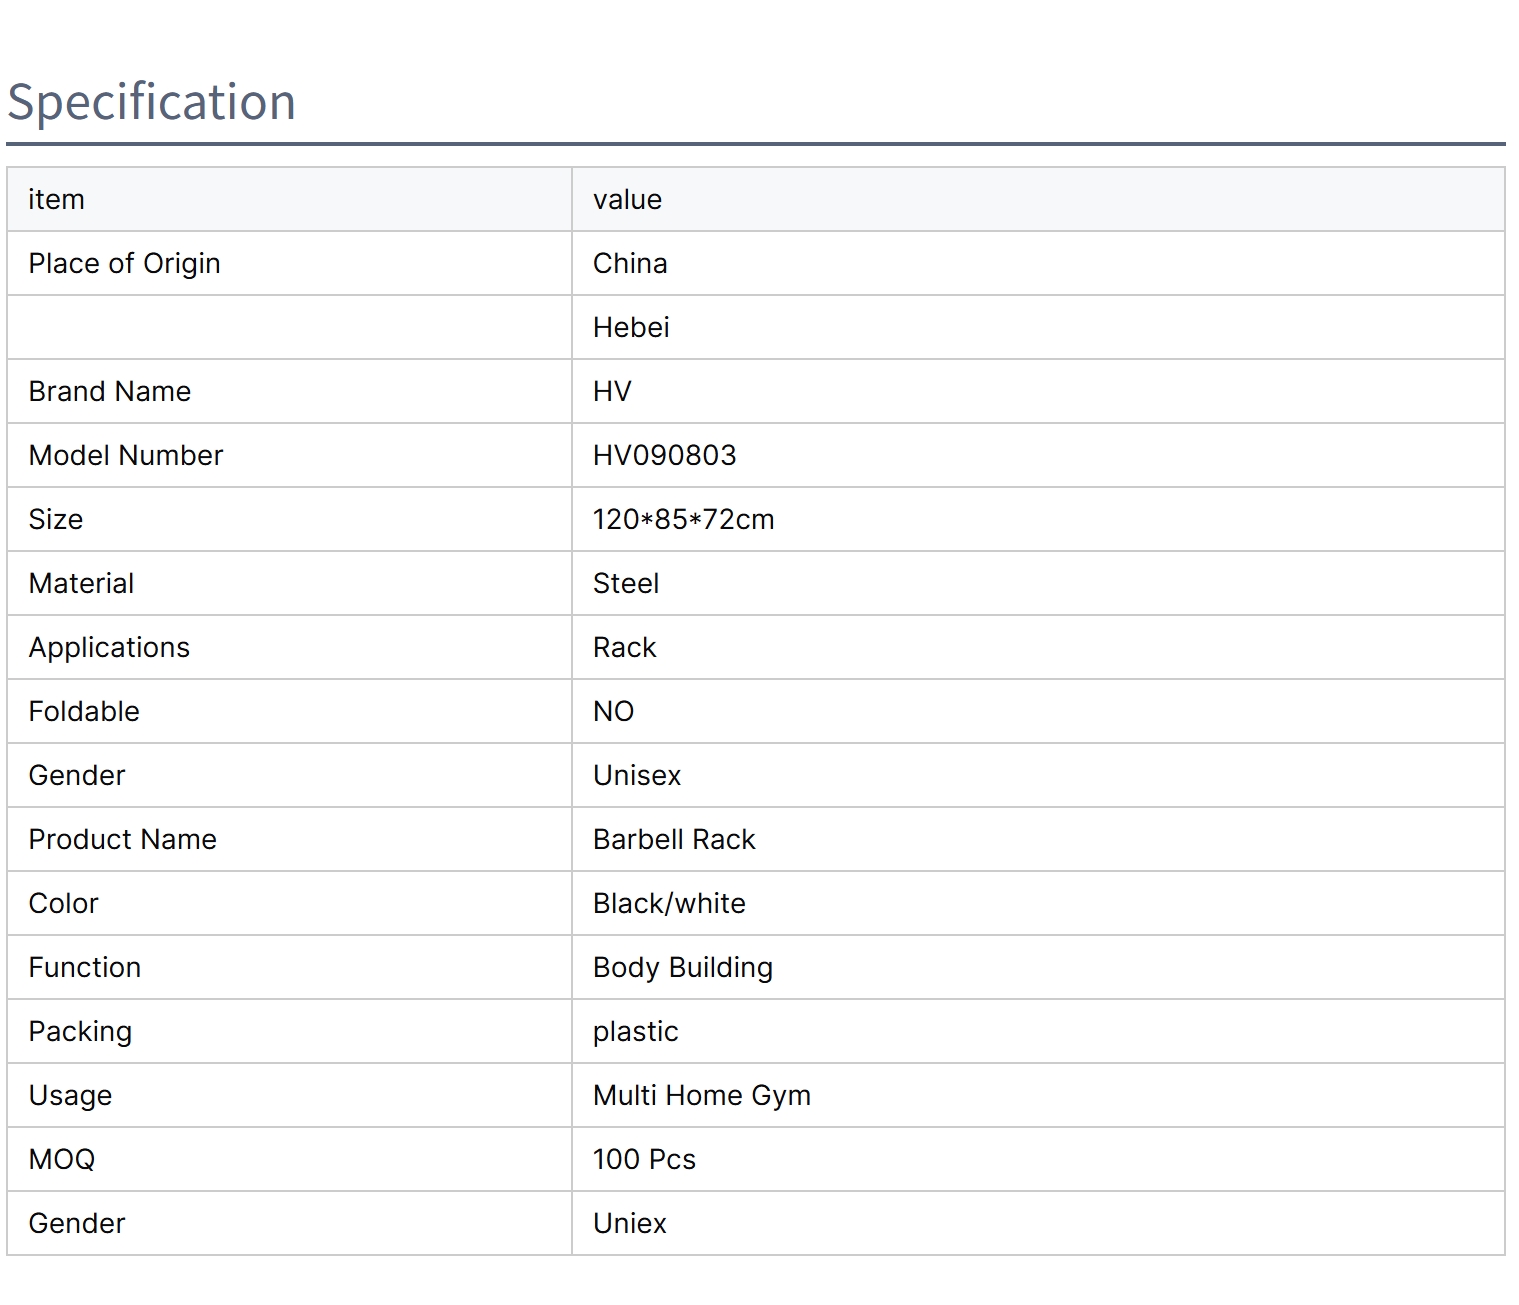The height and width of the screenshot is (1305, 1519).
Task: Select the 'item' column header
Action: (x=56, y=200)
